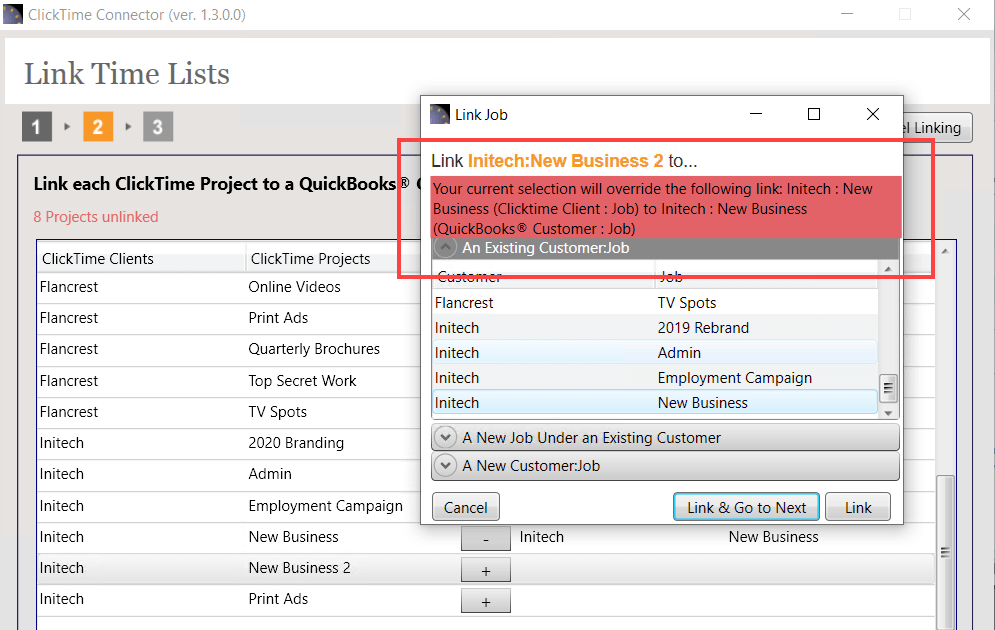The height and width of the screenshot is (630, 995).
Task: Click the Link Job dialog app icon
Action: click(440, 115)
